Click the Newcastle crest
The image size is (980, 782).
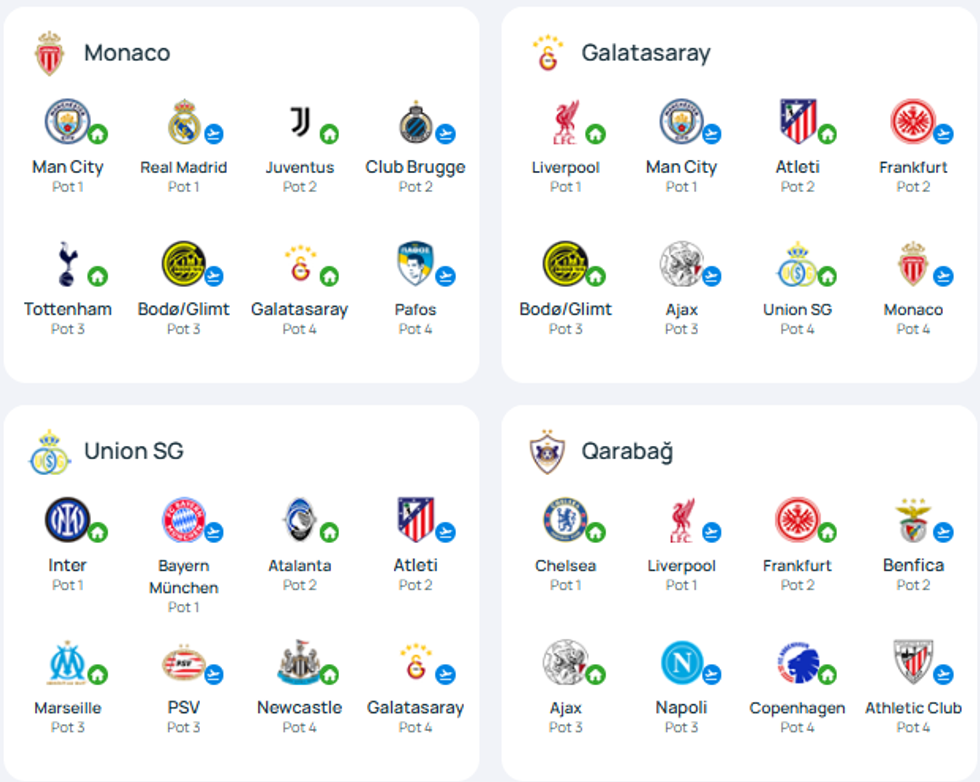click(298, 663)
